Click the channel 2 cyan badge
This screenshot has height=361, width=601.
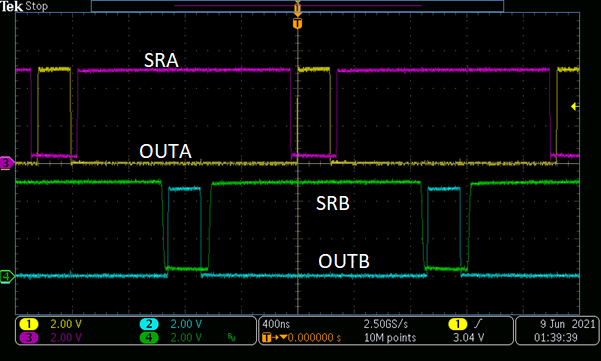point(149,324)
